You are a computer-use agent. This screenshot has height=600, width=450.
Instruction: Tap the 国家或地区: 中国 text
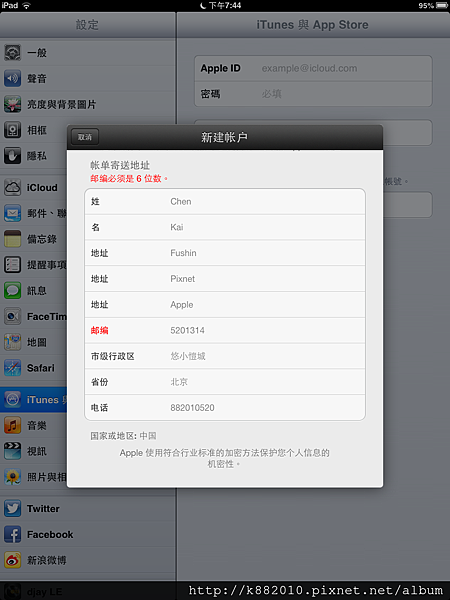click(123, 436)
